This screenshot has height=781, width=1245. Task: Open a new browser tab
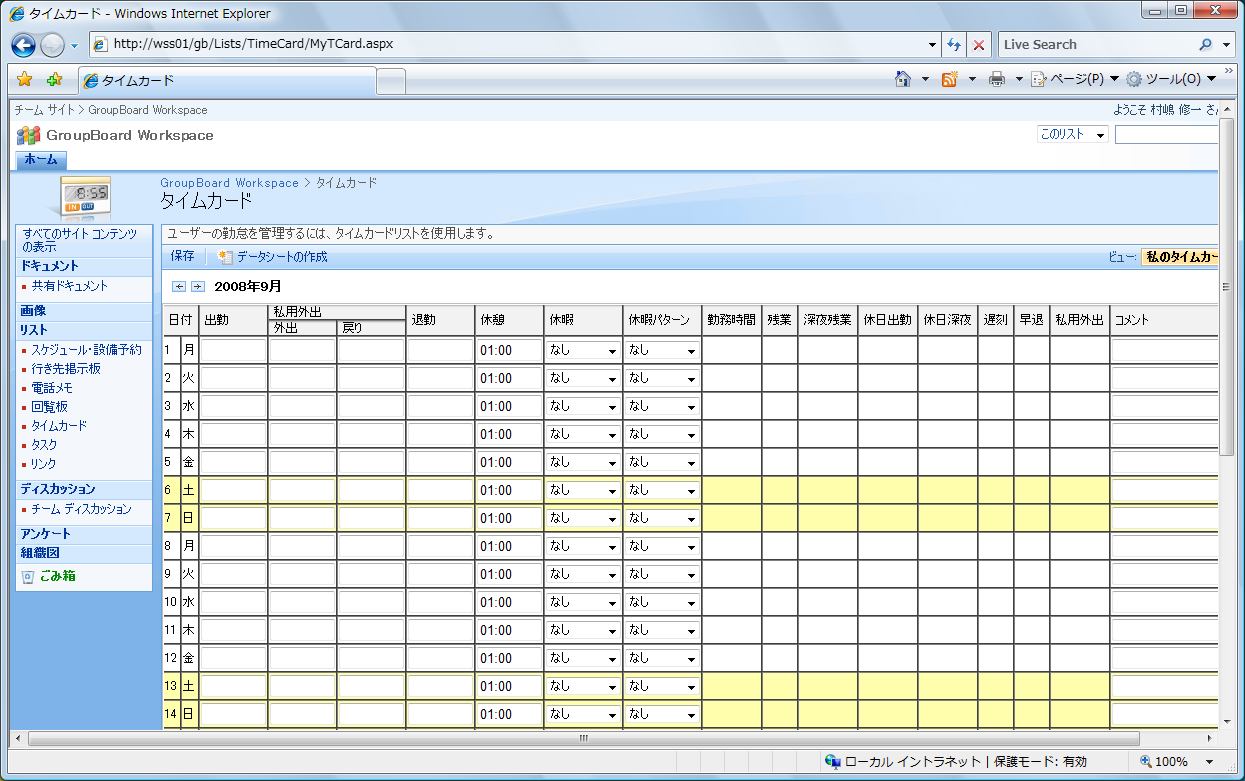[391, 81]
